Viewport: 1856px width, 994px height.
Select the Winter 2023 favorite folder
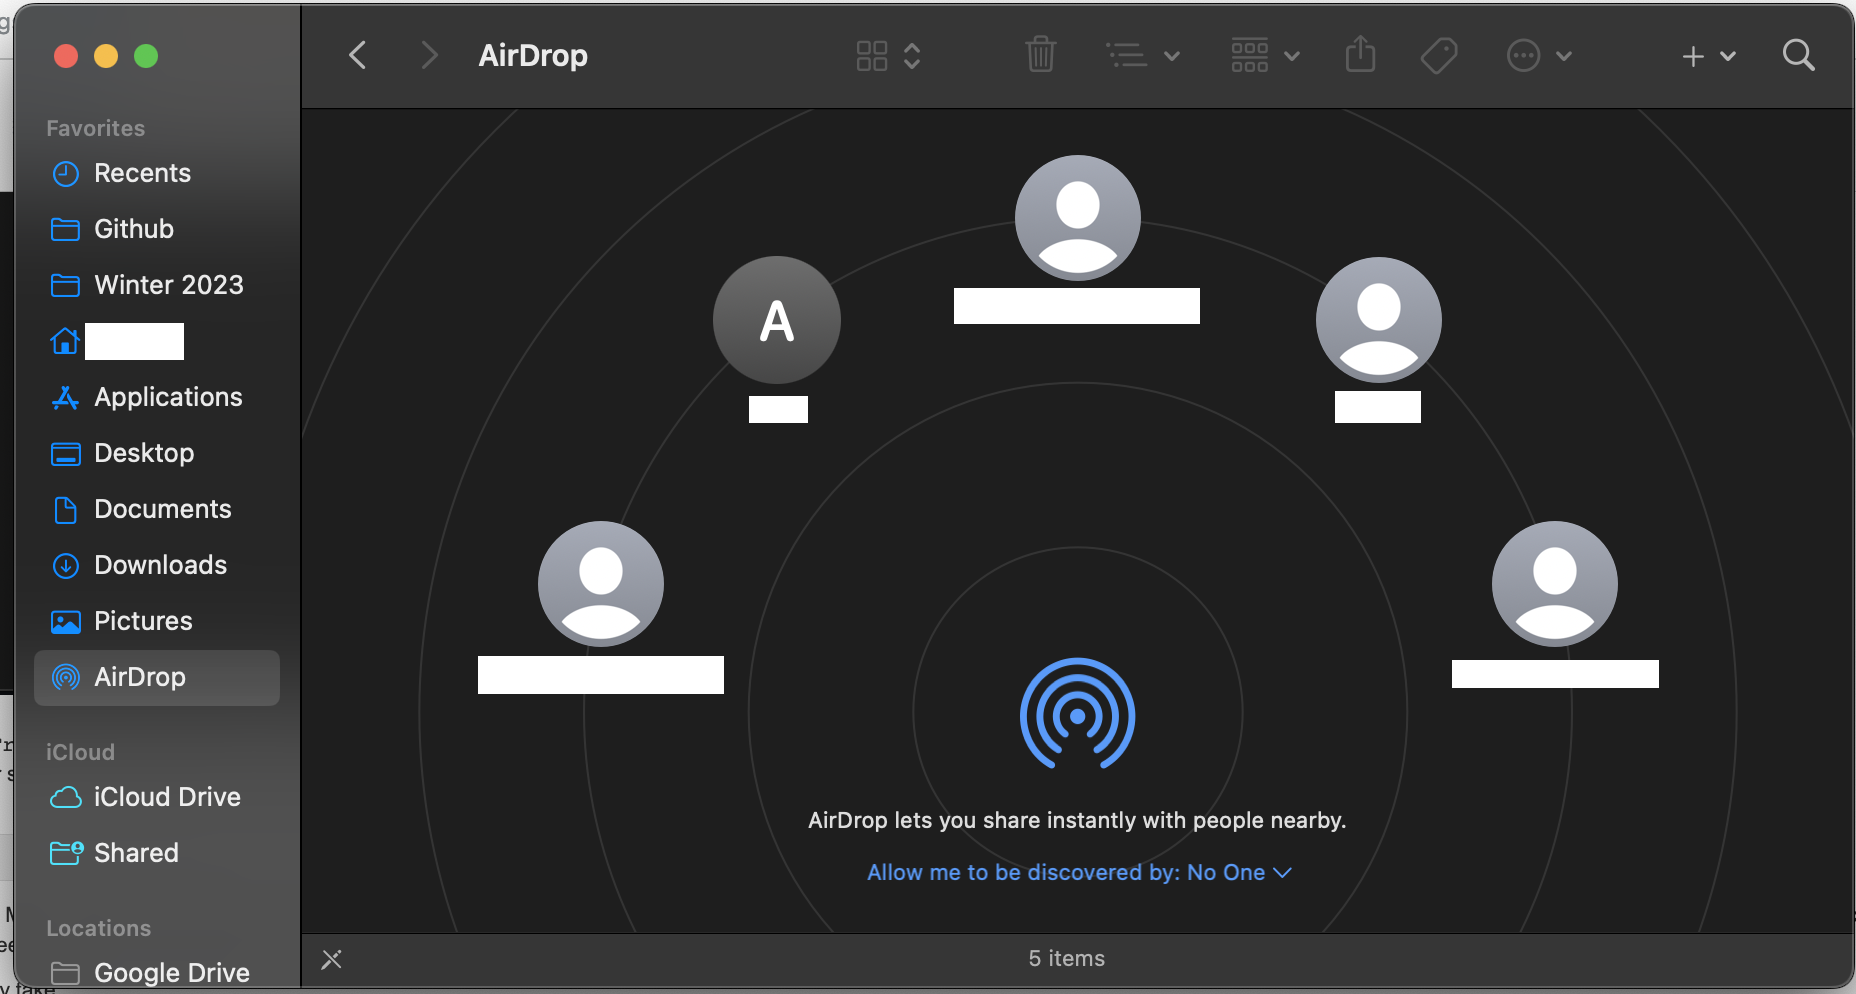[168, 285]
